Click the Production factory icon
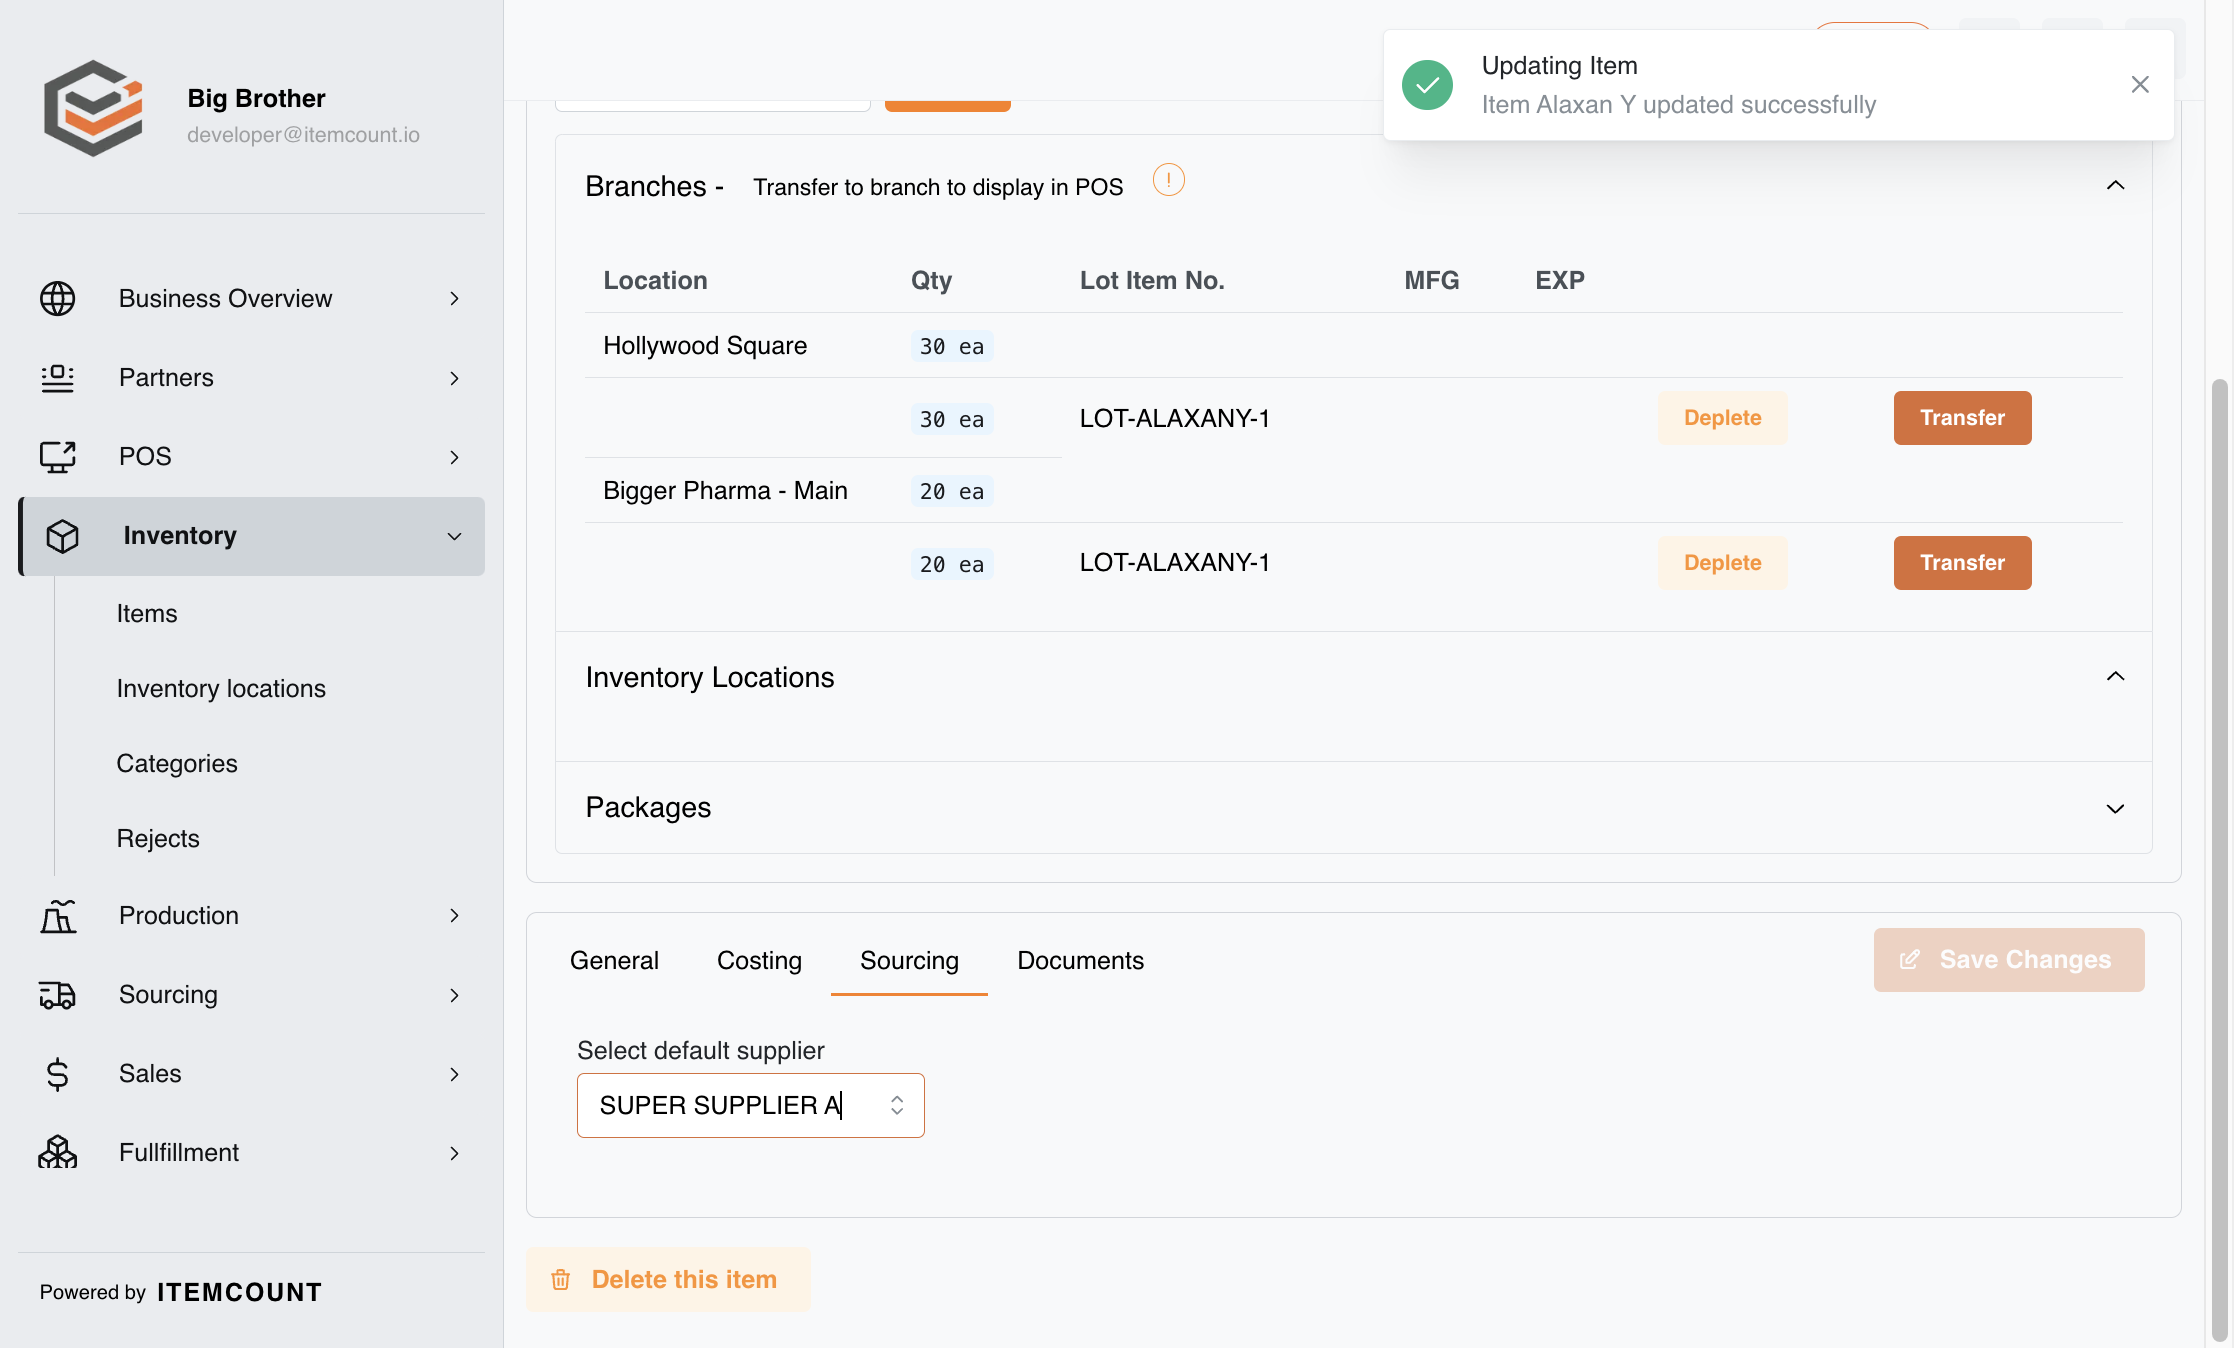 57,916
